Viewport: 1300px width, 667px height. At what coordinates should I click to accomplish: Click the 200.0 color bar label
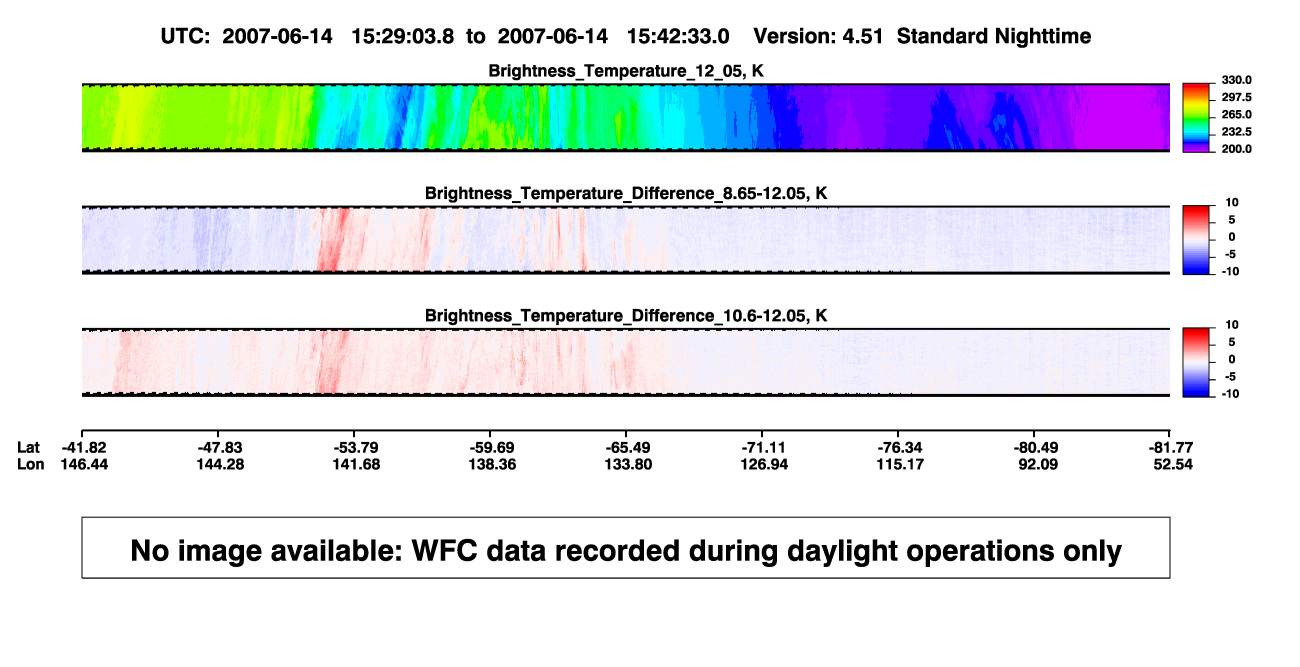(1236, 149)
